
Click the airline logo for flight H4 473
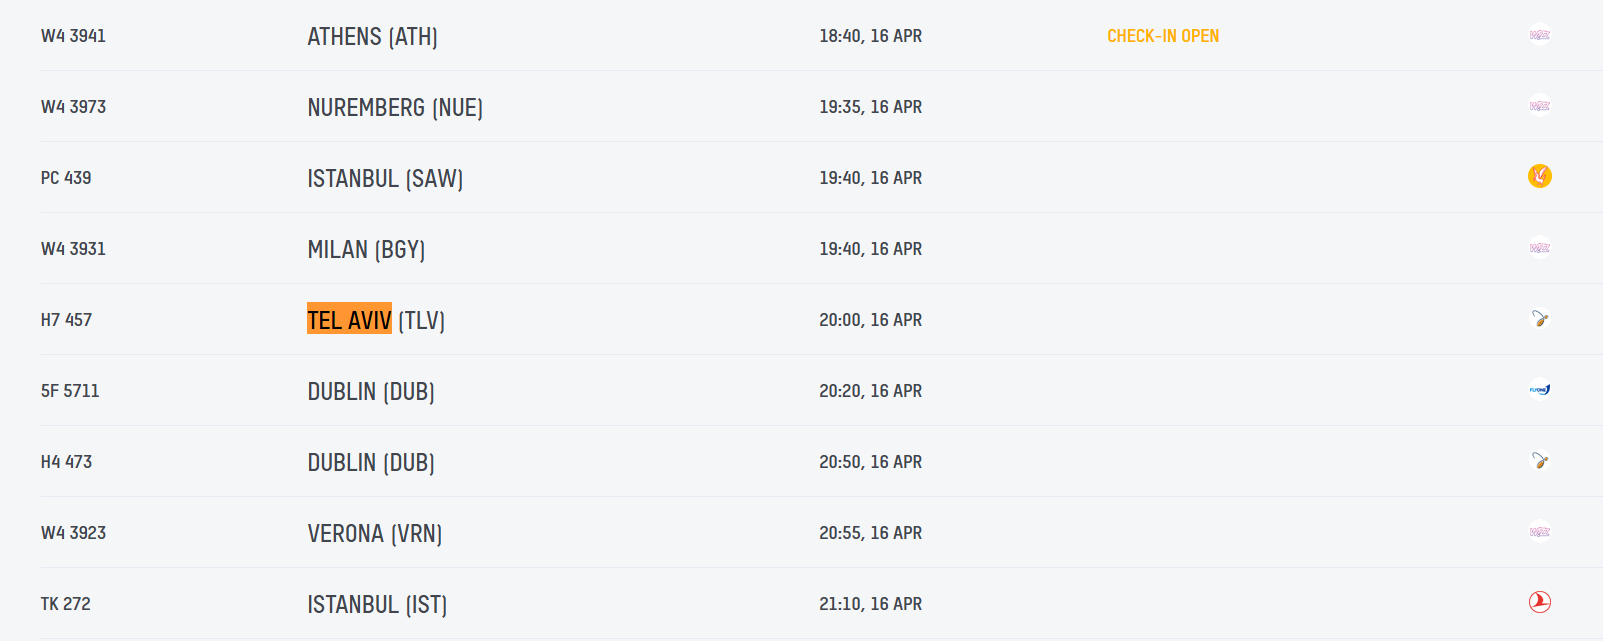point(1539,461)
